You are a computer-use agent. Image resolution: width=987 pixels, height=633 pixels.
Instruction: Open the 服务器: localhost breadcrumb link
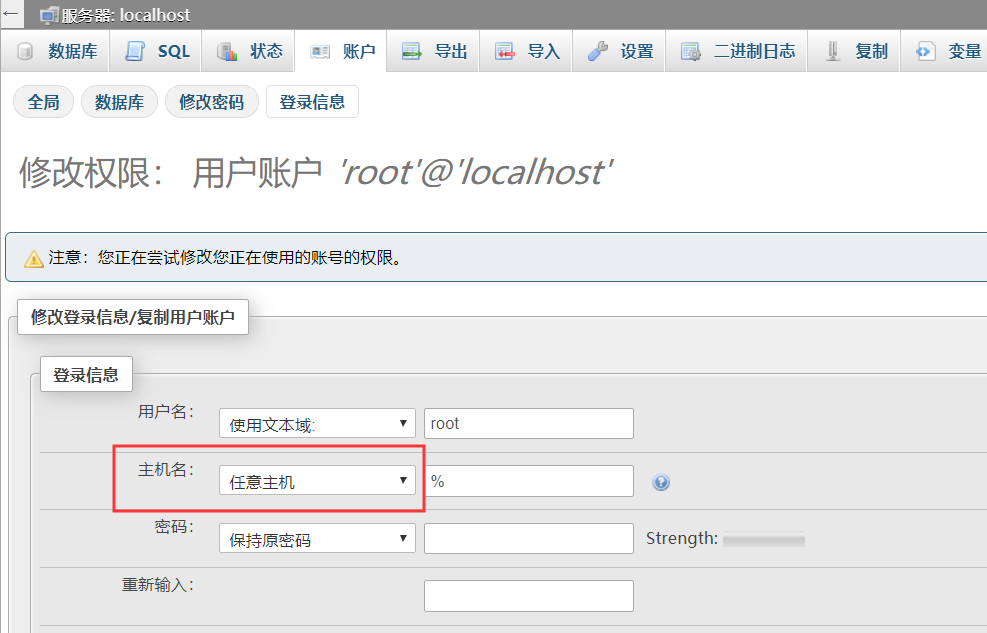click(x=126, y=15)
